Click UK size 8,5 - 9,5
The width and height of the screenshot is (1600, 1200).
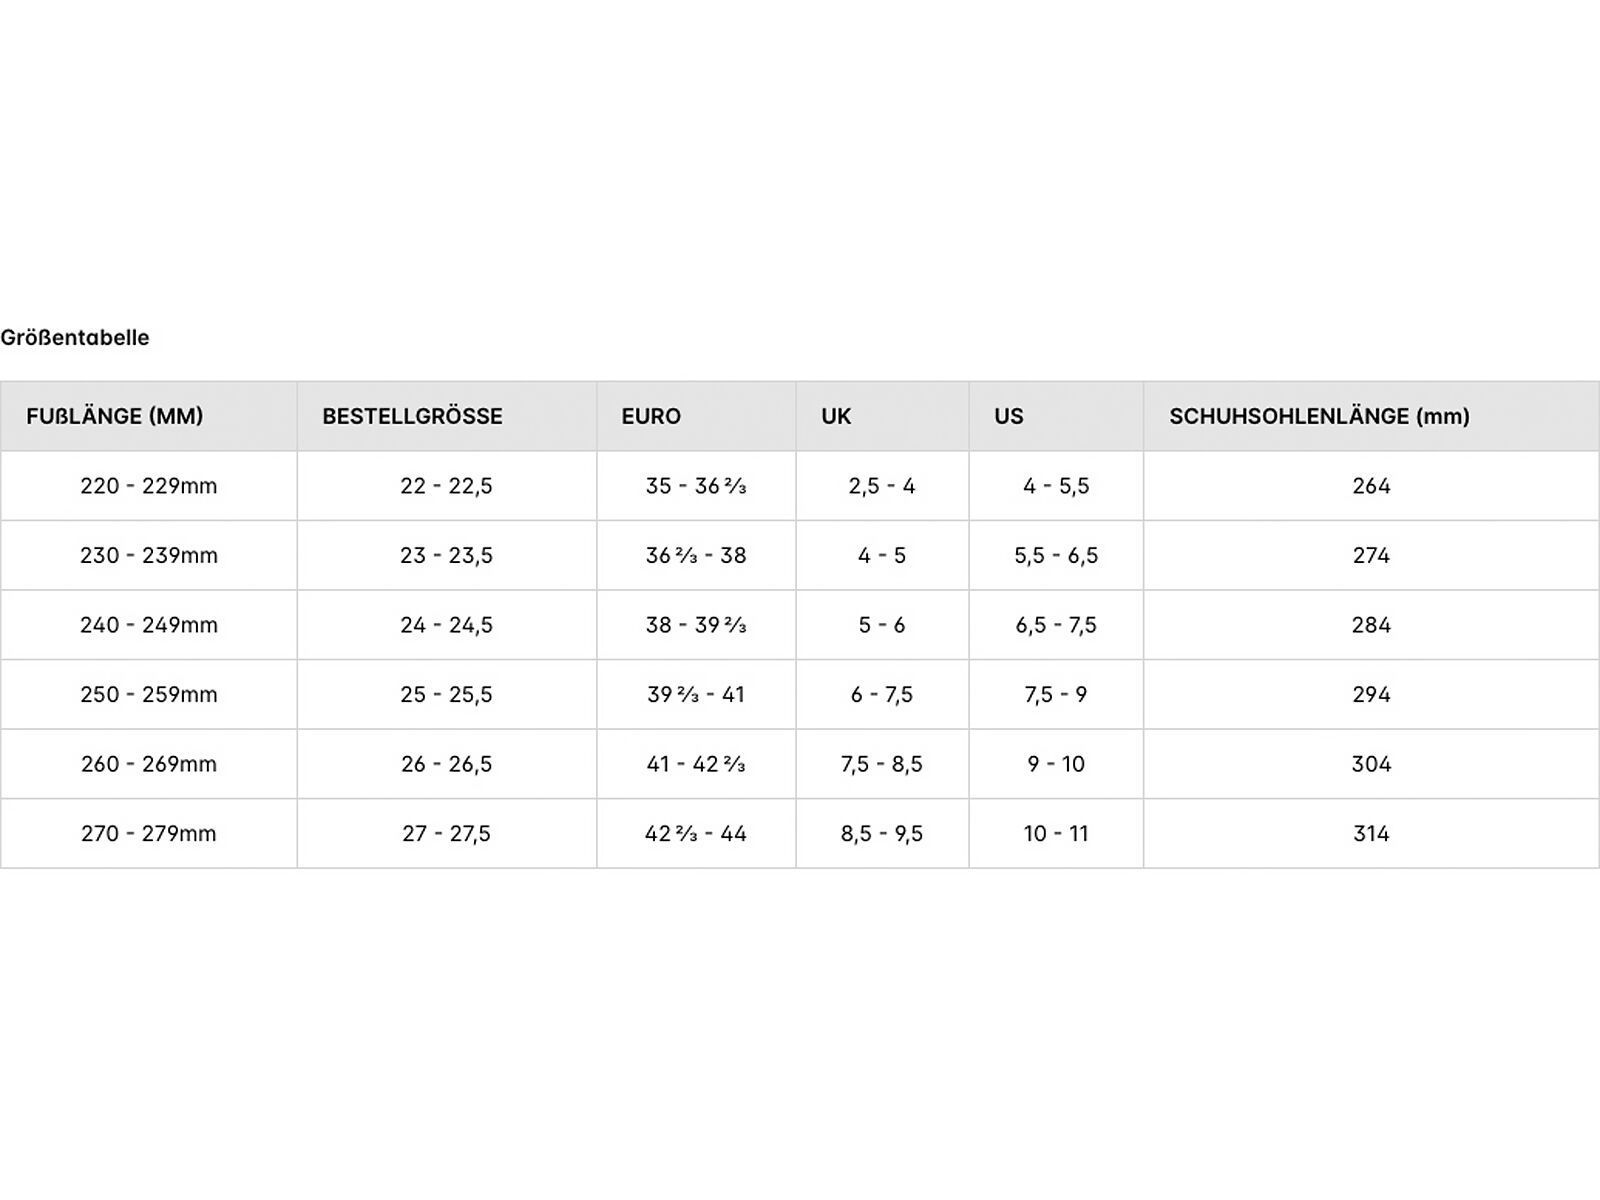pos(882,833)
